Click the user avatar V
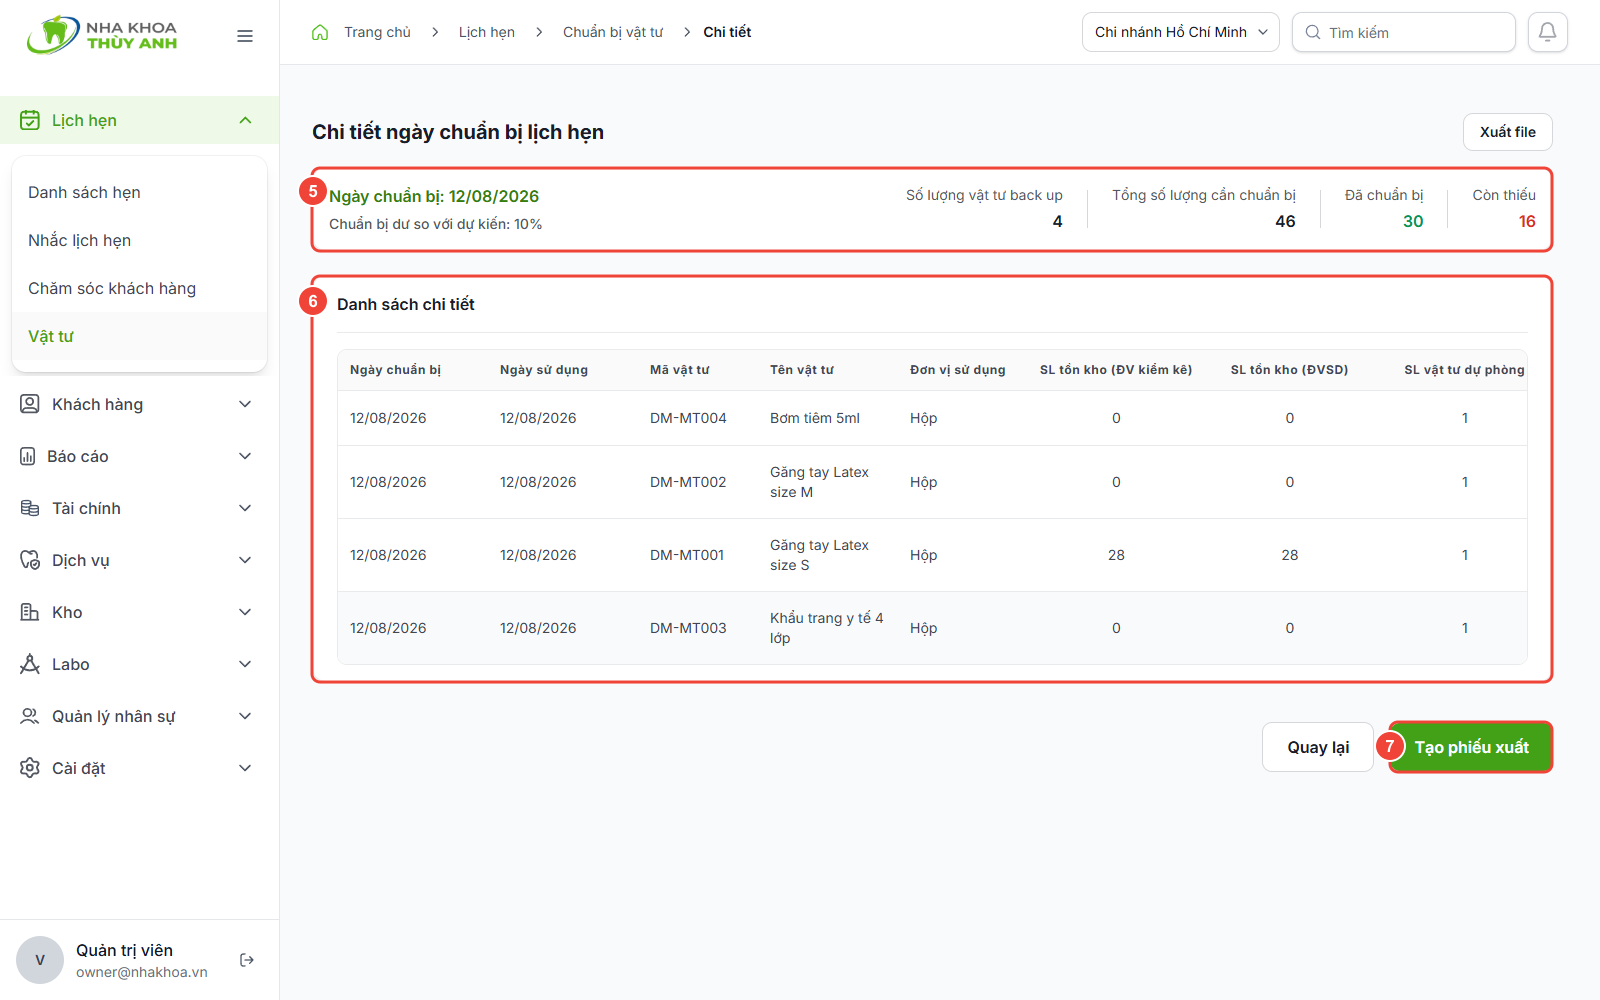 [40, 960]
